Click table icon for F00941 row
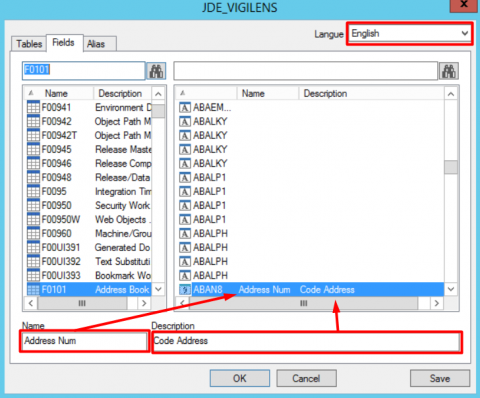The height and width of the screenshot is (398, 480). point(33,107)
